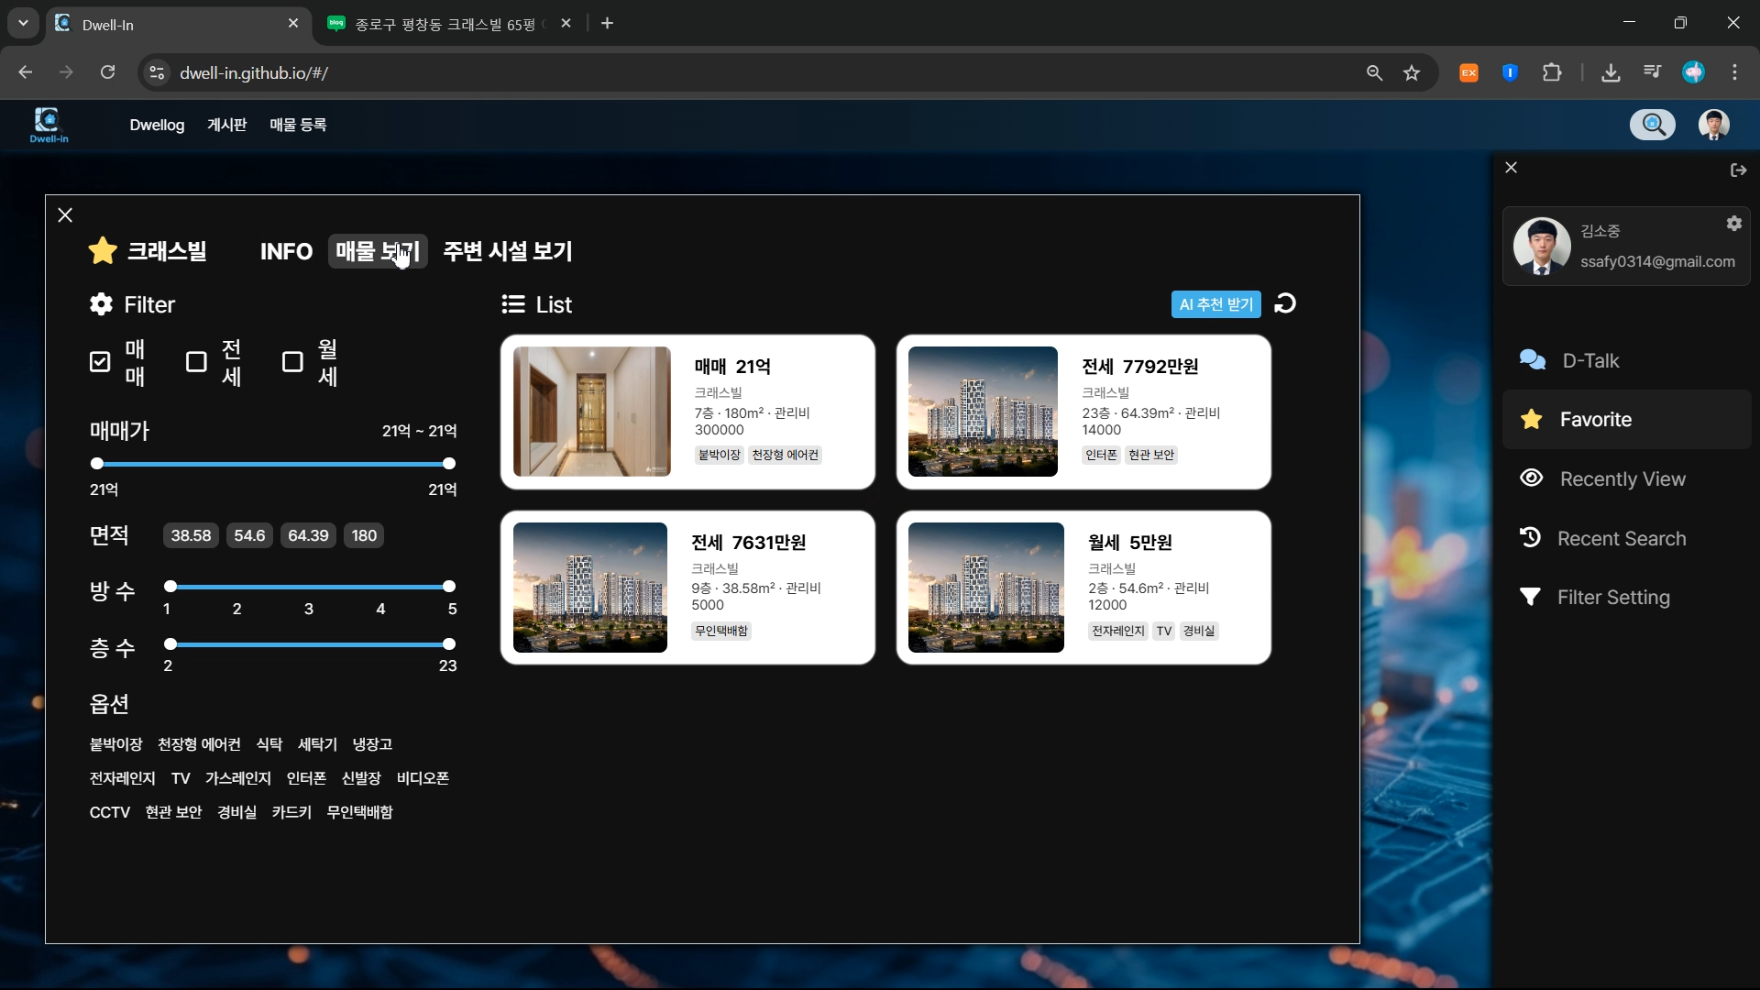Open the magnifier search button in header
1760x990 pixels.
tap(1653, 124)
